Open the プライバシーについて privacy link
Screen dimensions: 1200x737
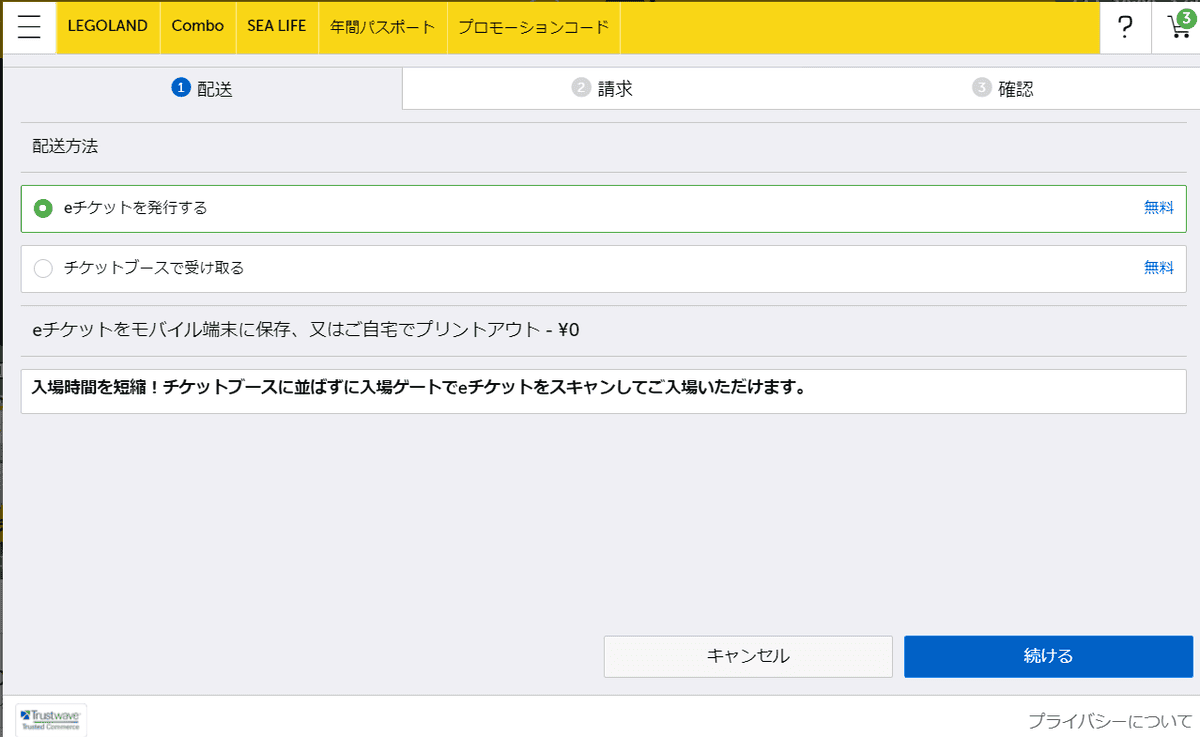[1110, 718]
